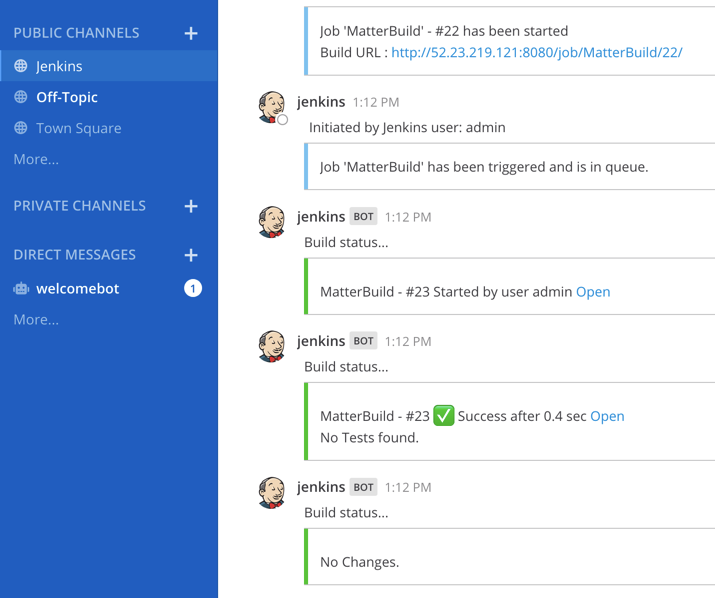Click Open link on the #23 Started message
The height and width of the screenshot is (598, 715).
pyautogui.click(x=593, y=292)
